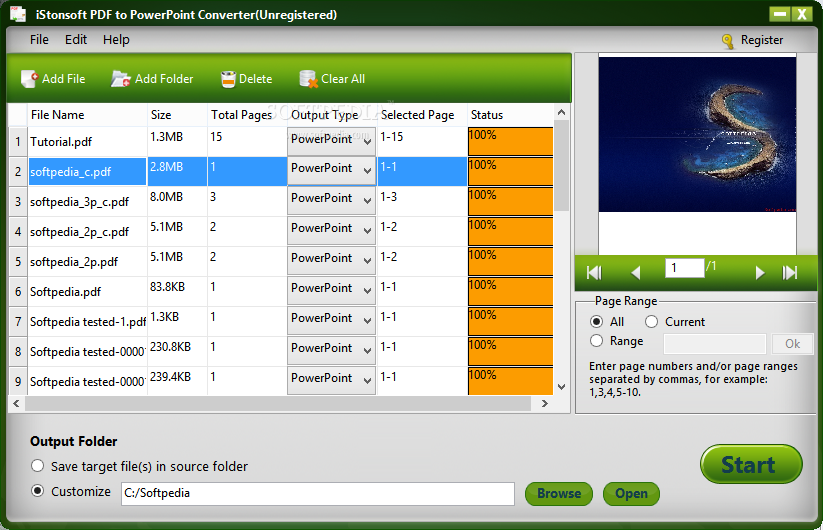Select the softpedia_3p_c.pdf file name

79,202
